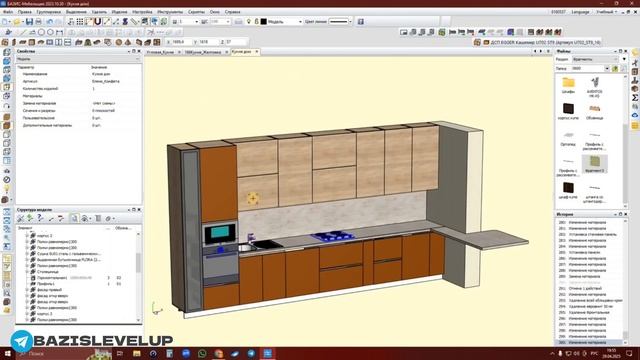Open the Windows Start menu
The width and height of the screenshot is (640, 360).
[x=7, y=353]
